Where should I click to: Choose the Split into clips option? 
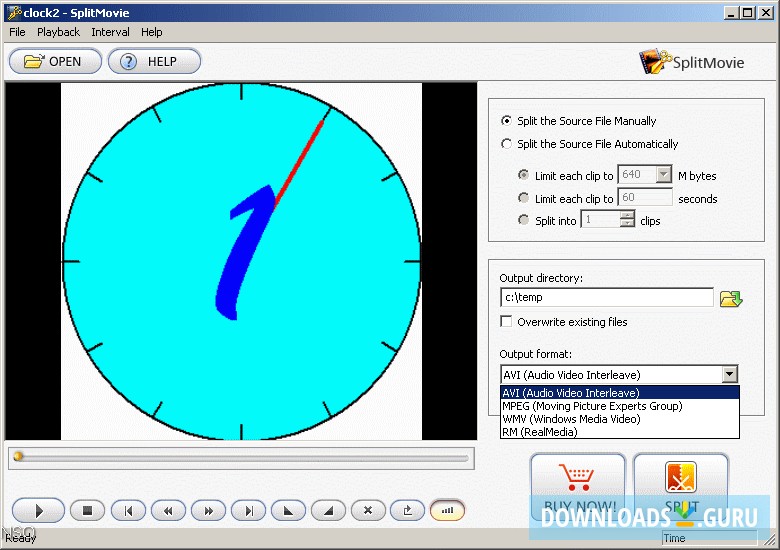tap(523, 220)
